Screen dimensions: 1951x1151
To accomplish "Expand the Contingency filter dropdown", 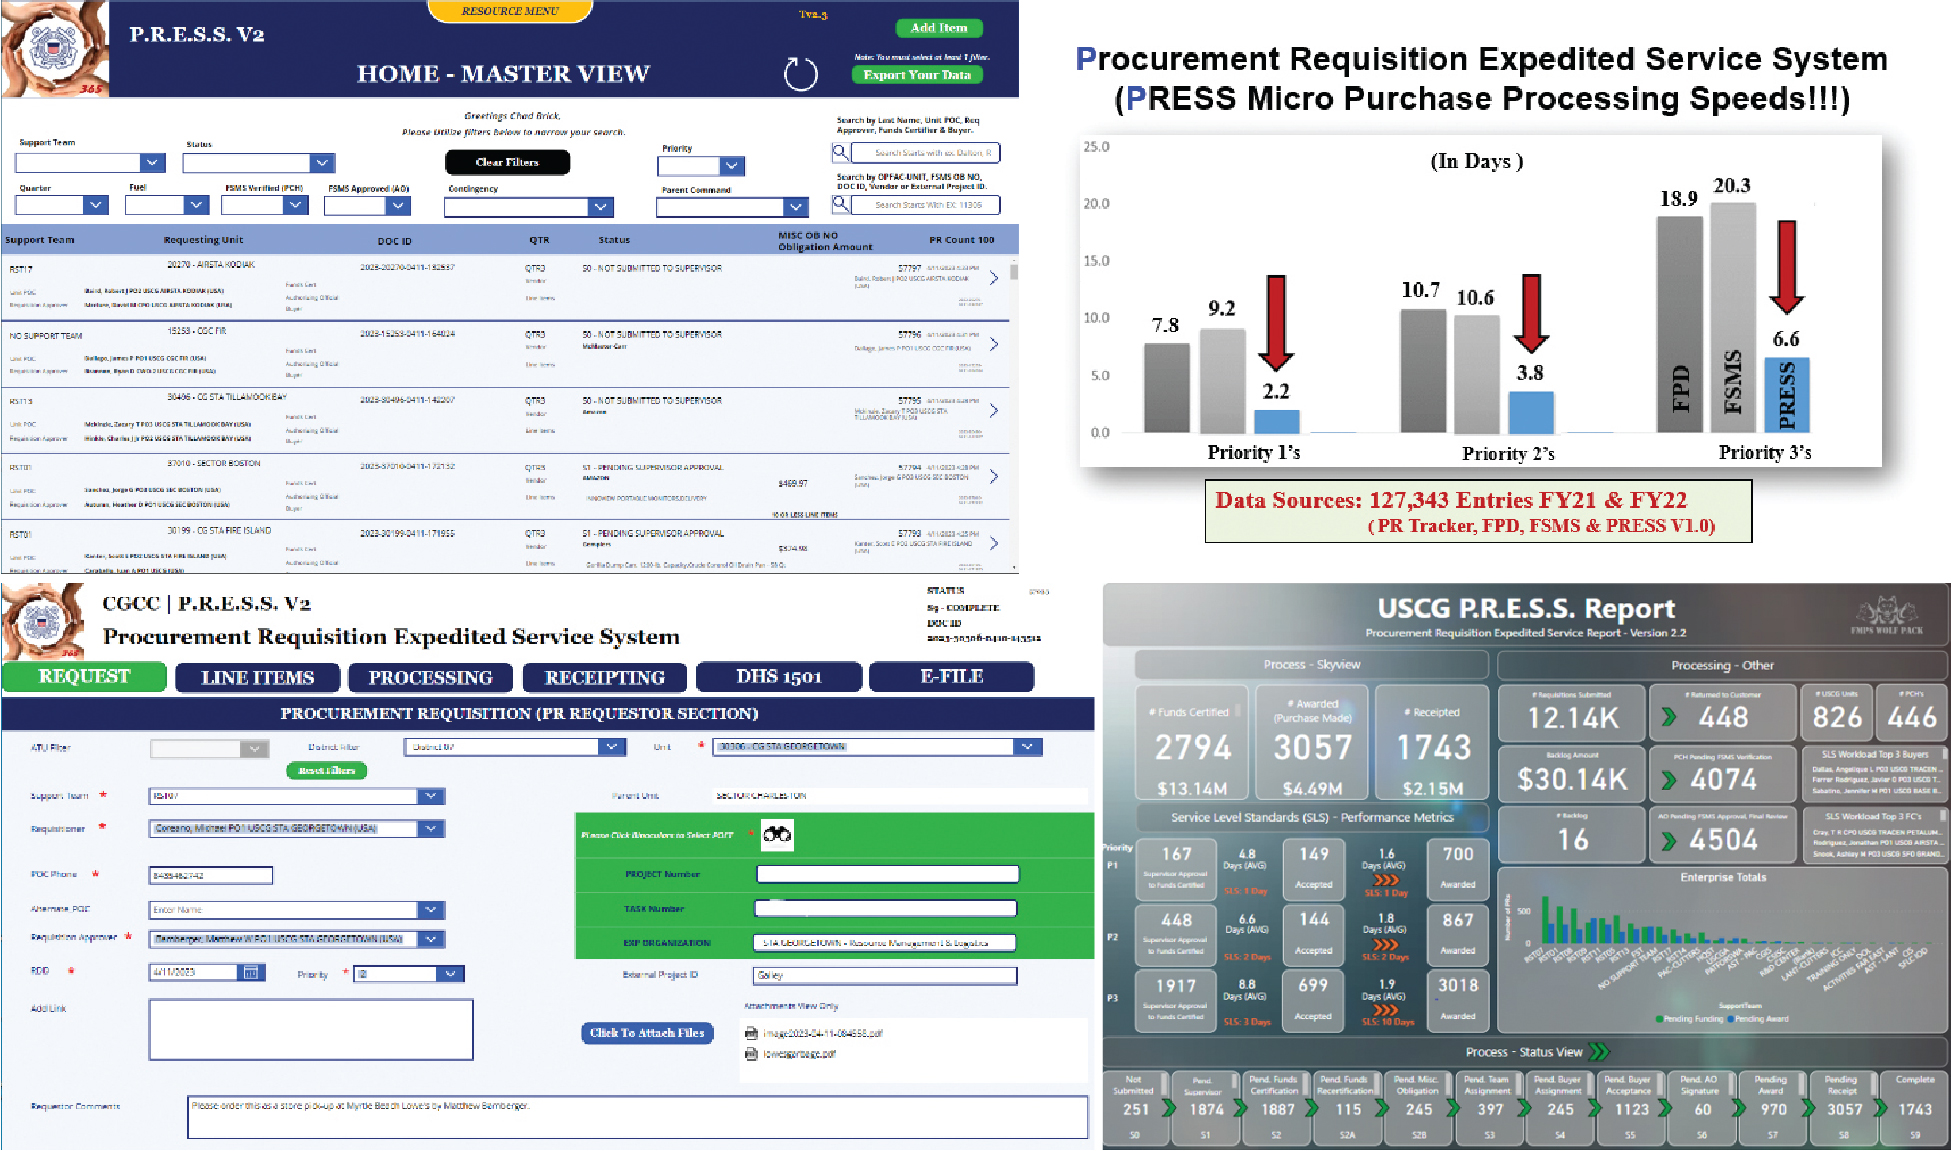I will click(600, 207).
